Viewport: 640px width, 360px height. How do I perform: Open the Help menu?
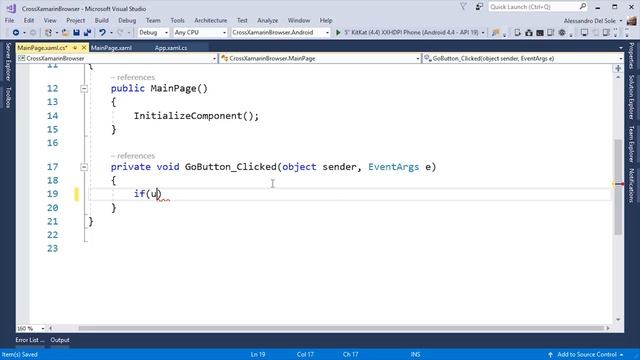[326, 20]
